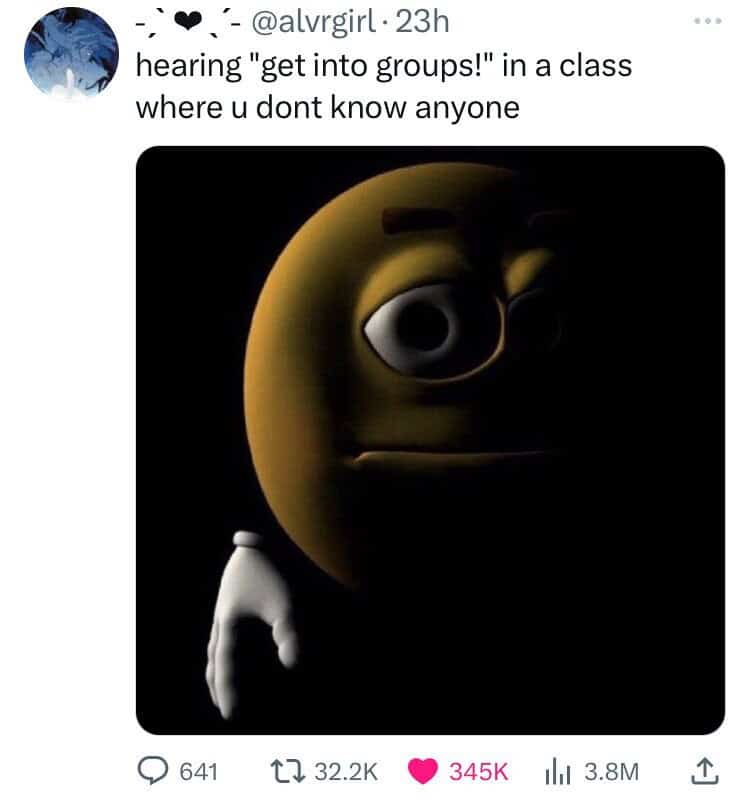Click the "get into groups!" tweet text
Viewport: 750px width, 801px height.
[x=369, y=67]
